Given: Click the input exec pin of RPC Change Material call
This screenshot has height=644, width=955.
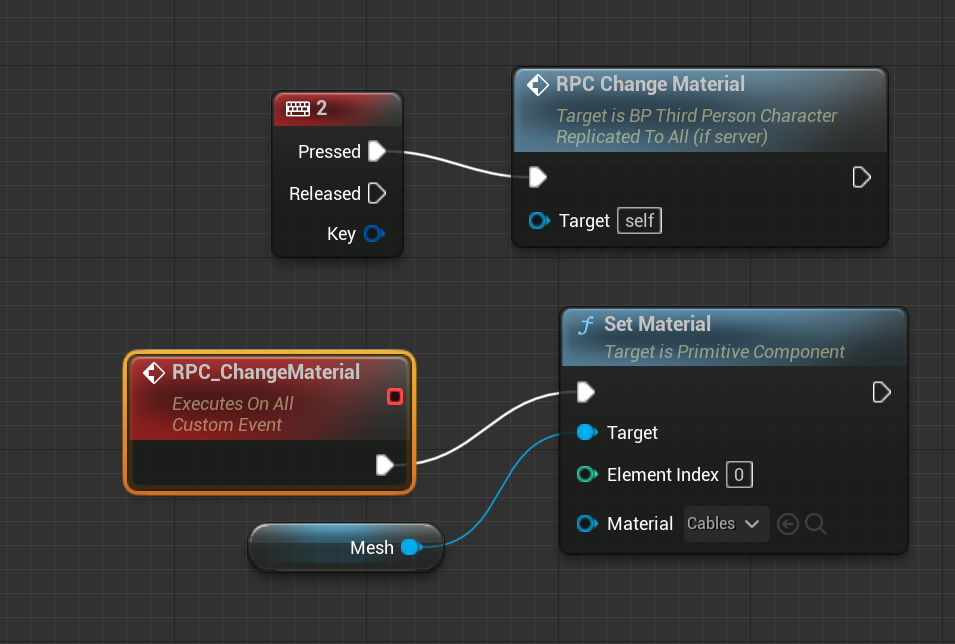Looking at the screenshot, I should click(538, 177).
